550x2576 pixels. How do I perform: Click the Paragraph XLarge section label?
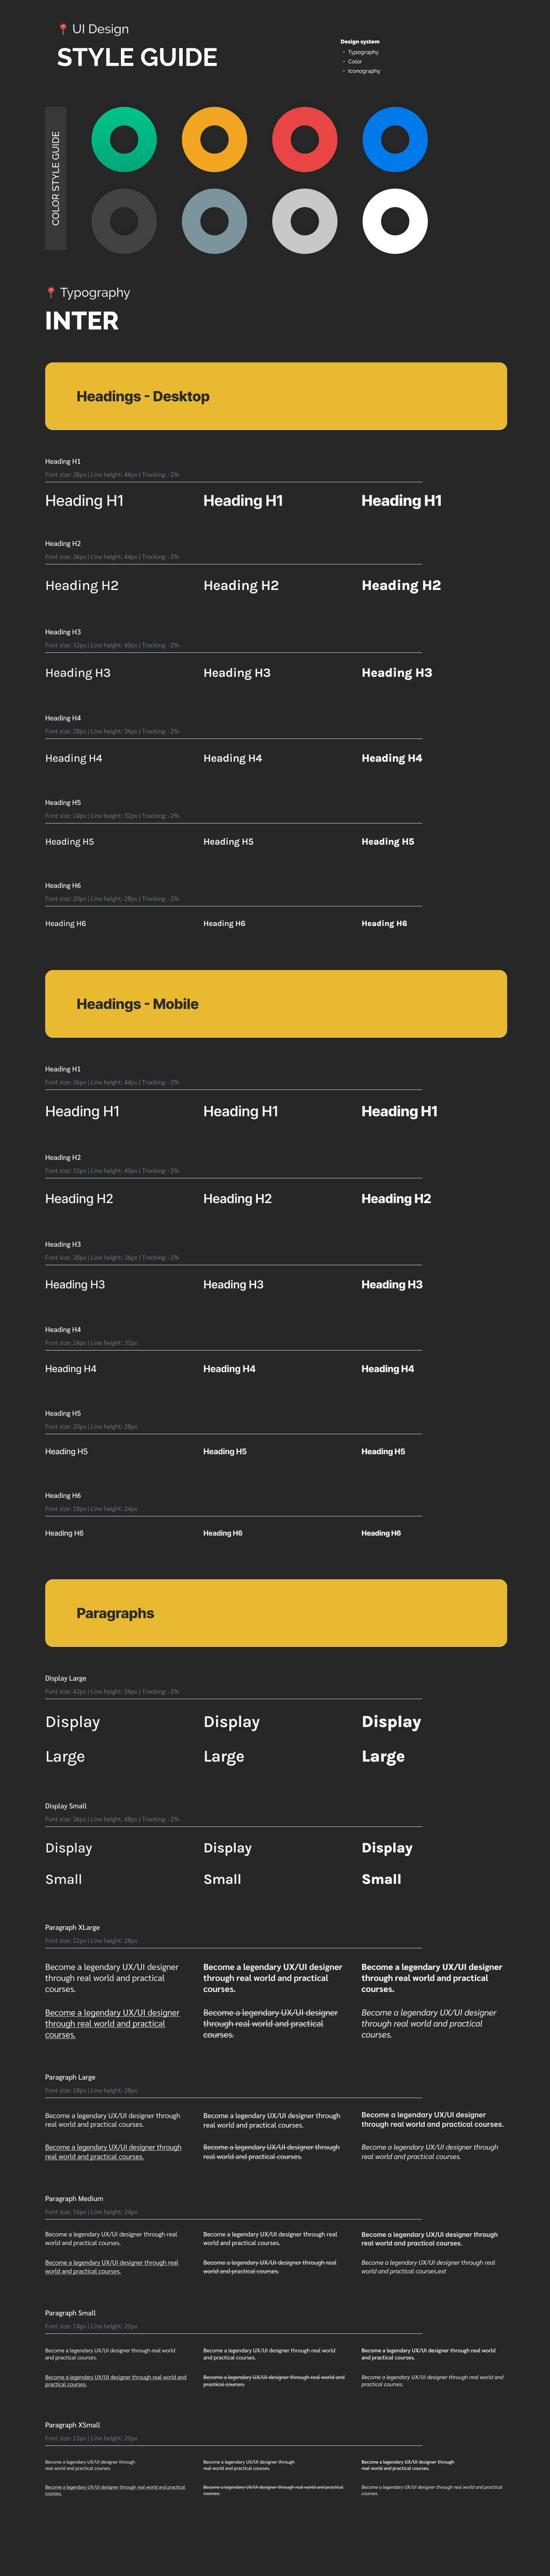72,1927
